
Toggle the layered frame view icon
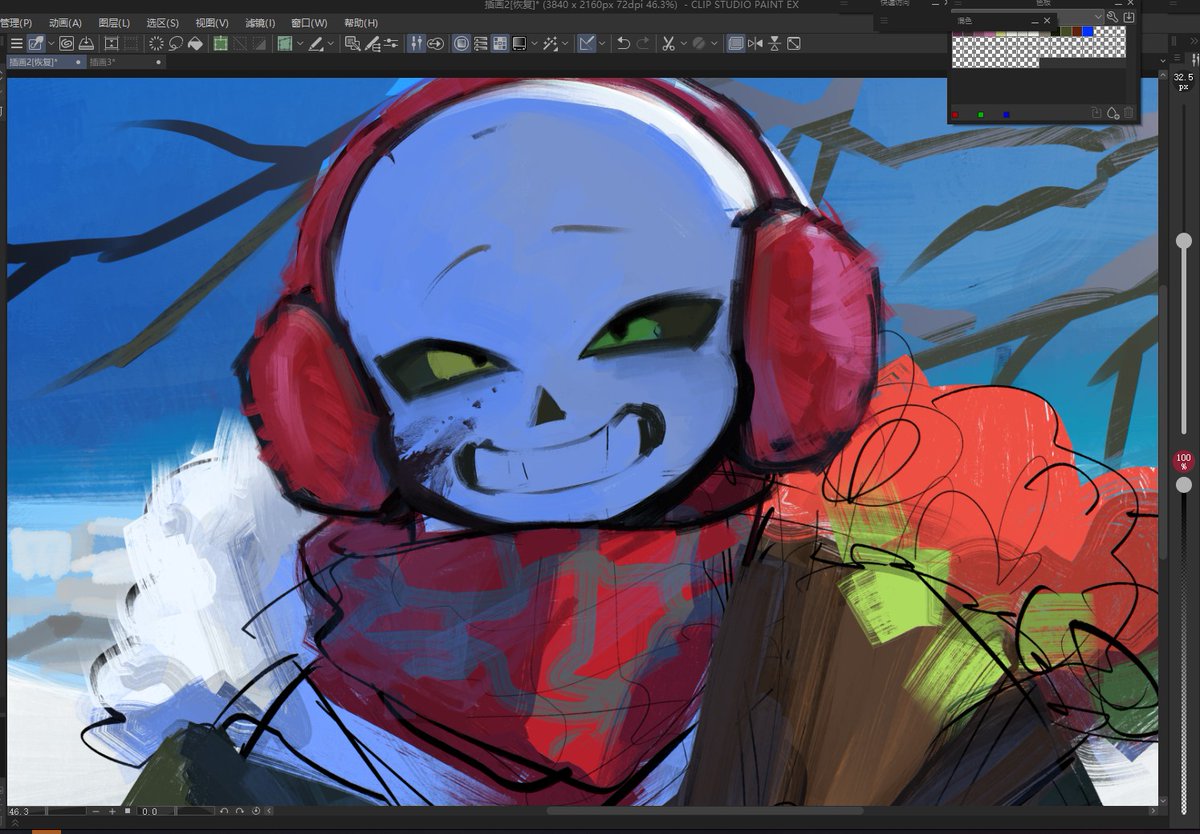click(x=736, y=43)
